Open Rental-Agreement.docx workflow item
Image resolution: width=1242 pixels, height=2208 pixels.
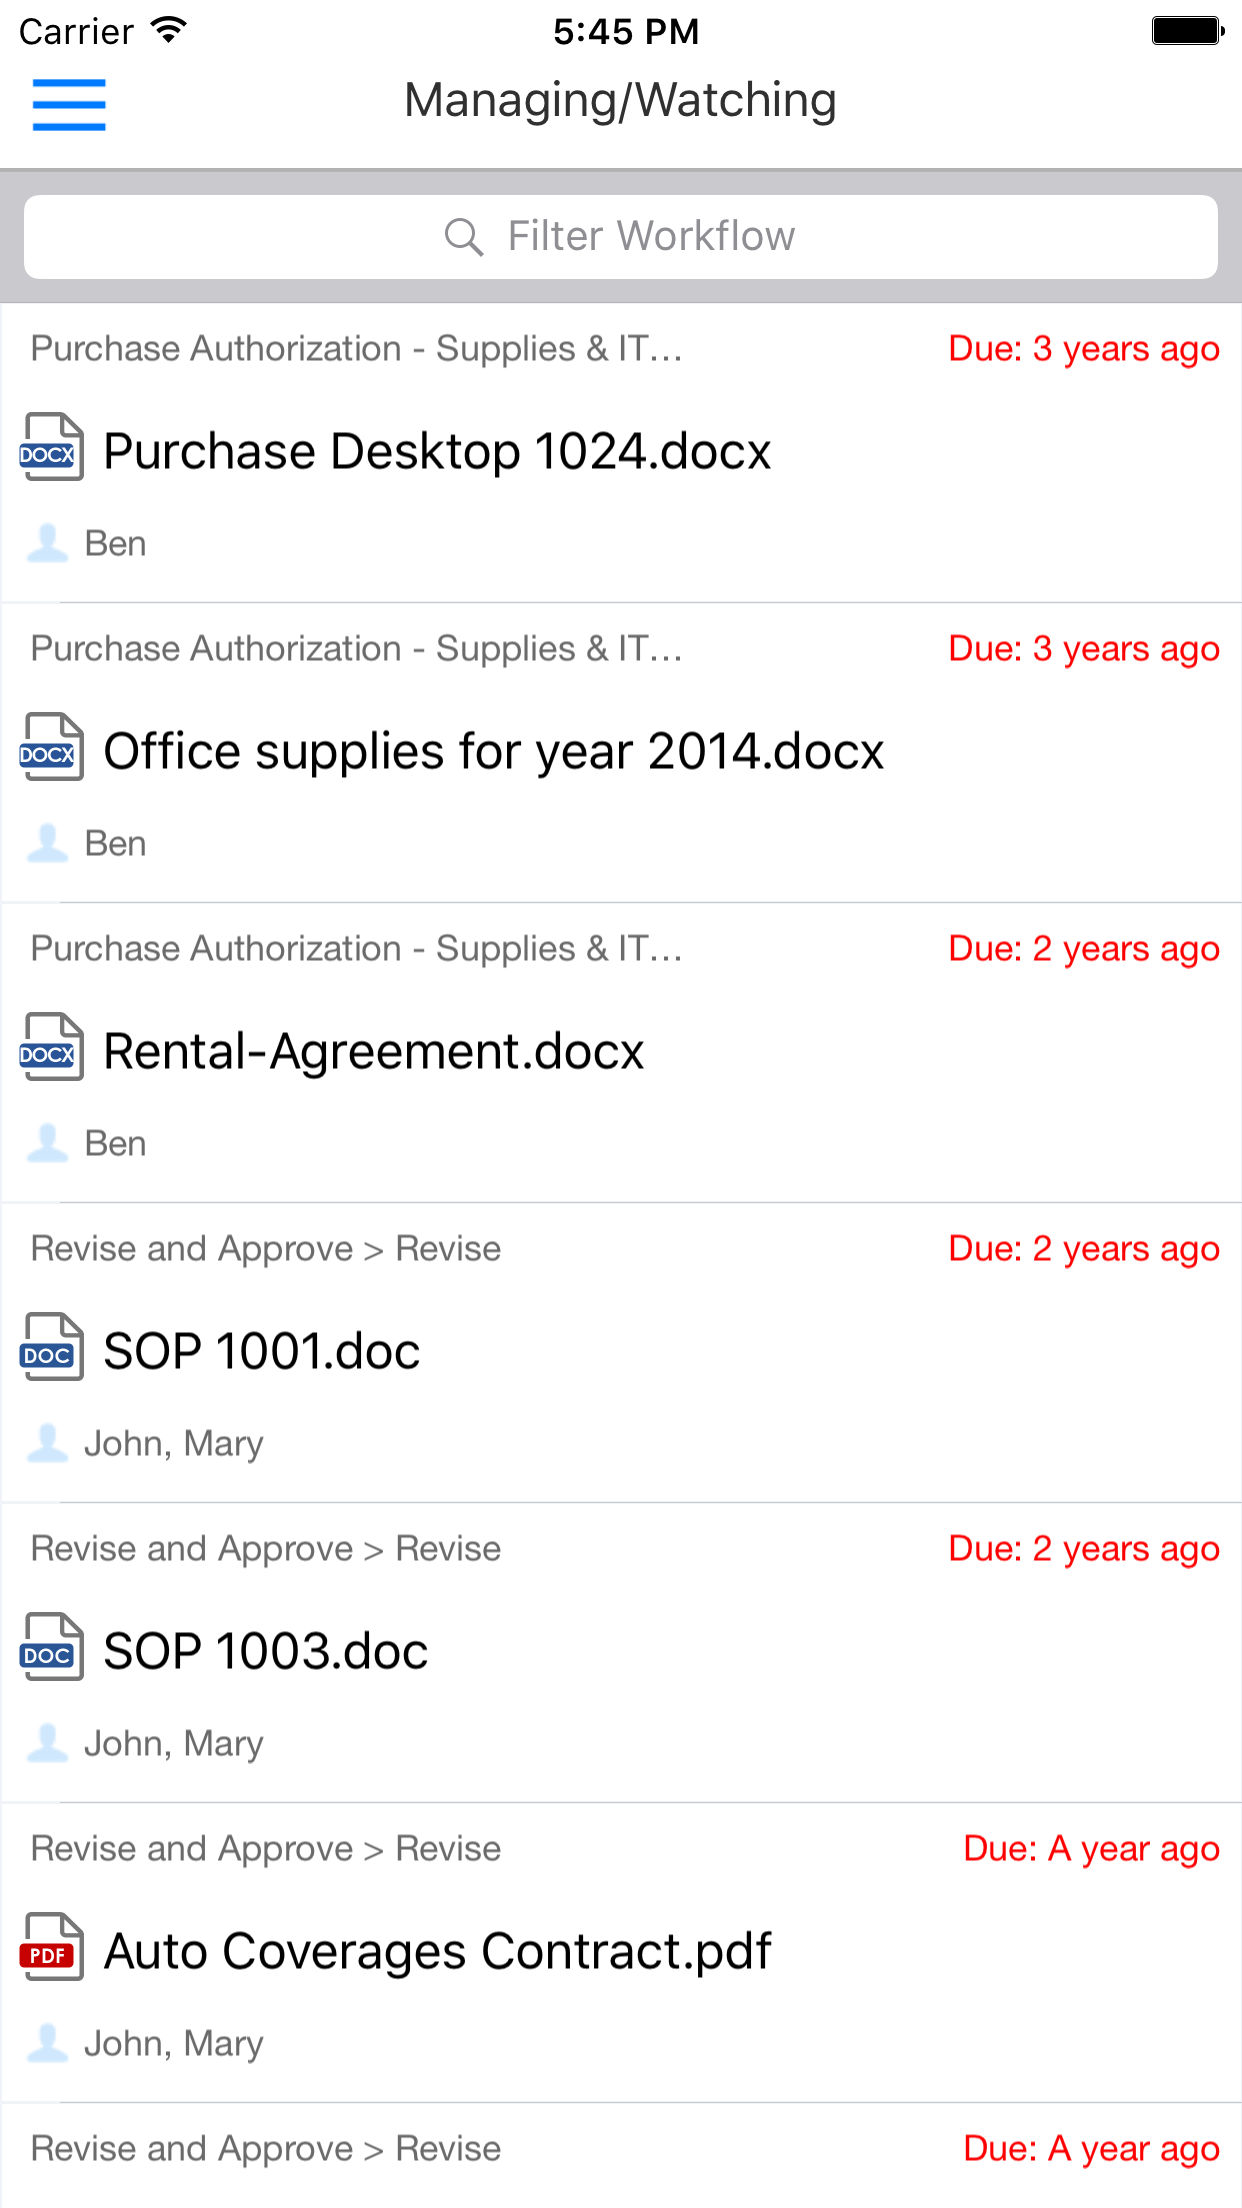pyautogui.click(x=373, y=1051)
